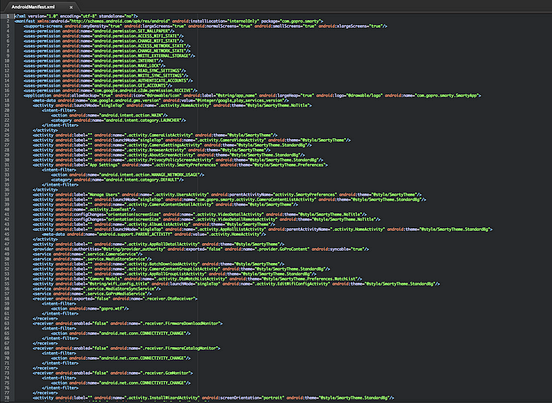Click the google_play_services_version meta-data value

[239, 100]
